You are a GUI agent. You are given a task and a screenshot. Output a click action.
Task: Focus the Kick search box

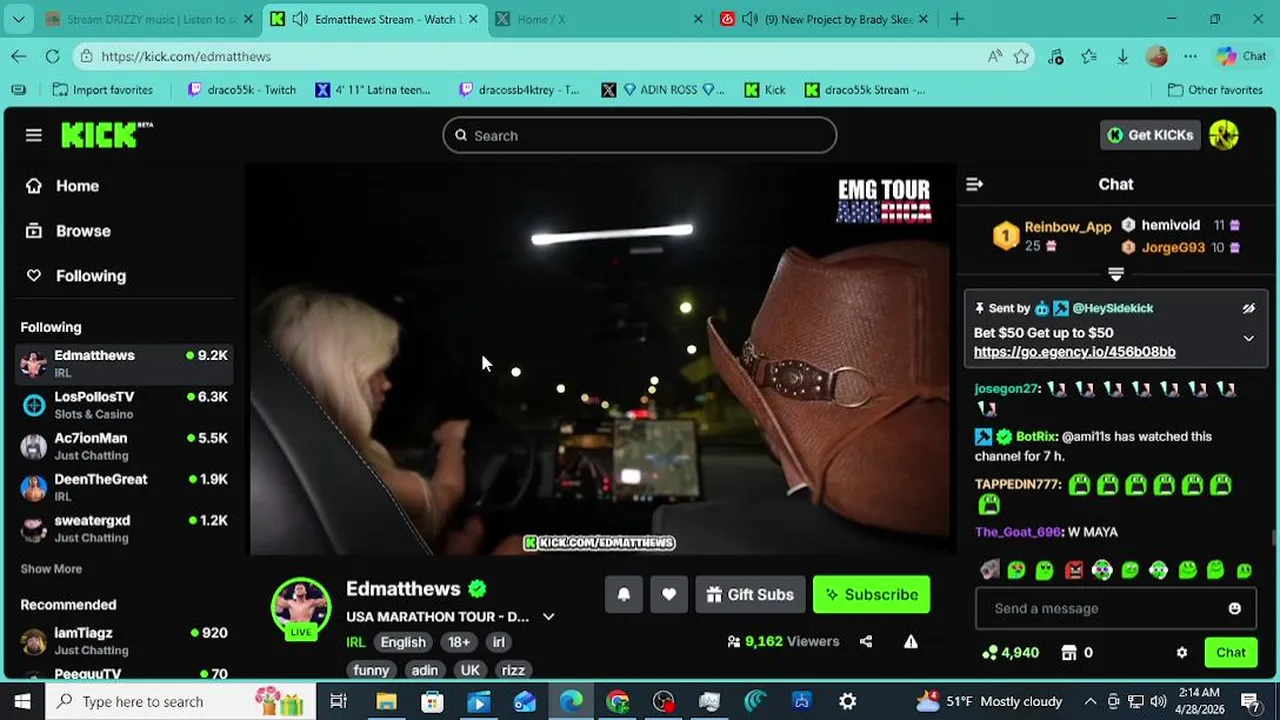640,135
